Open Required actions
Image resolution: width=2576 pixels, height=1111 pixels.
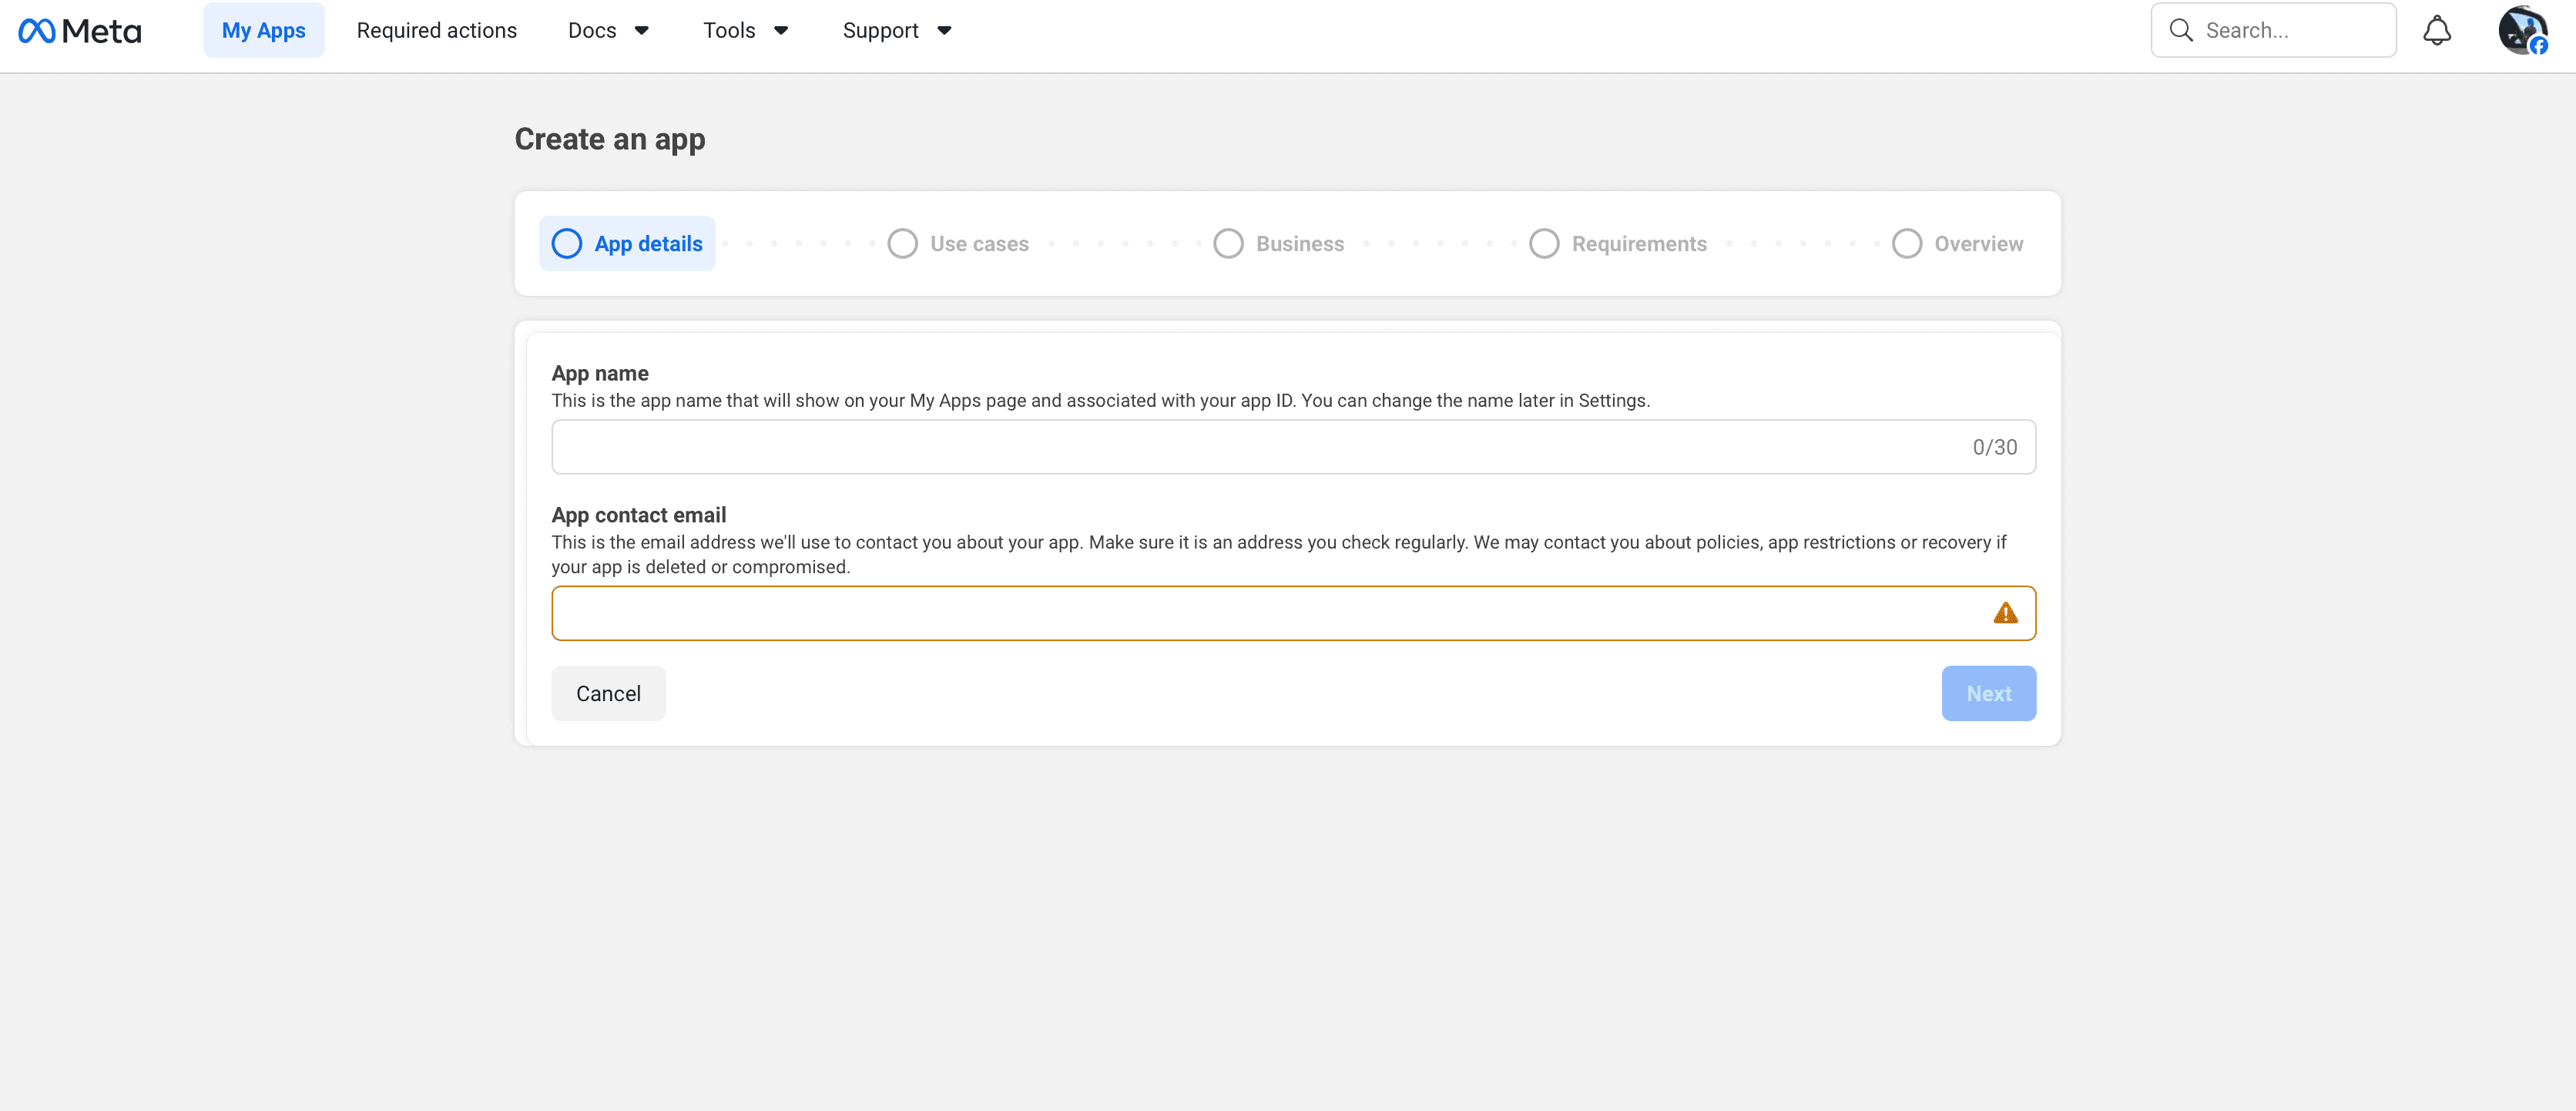tap(437, 30)
